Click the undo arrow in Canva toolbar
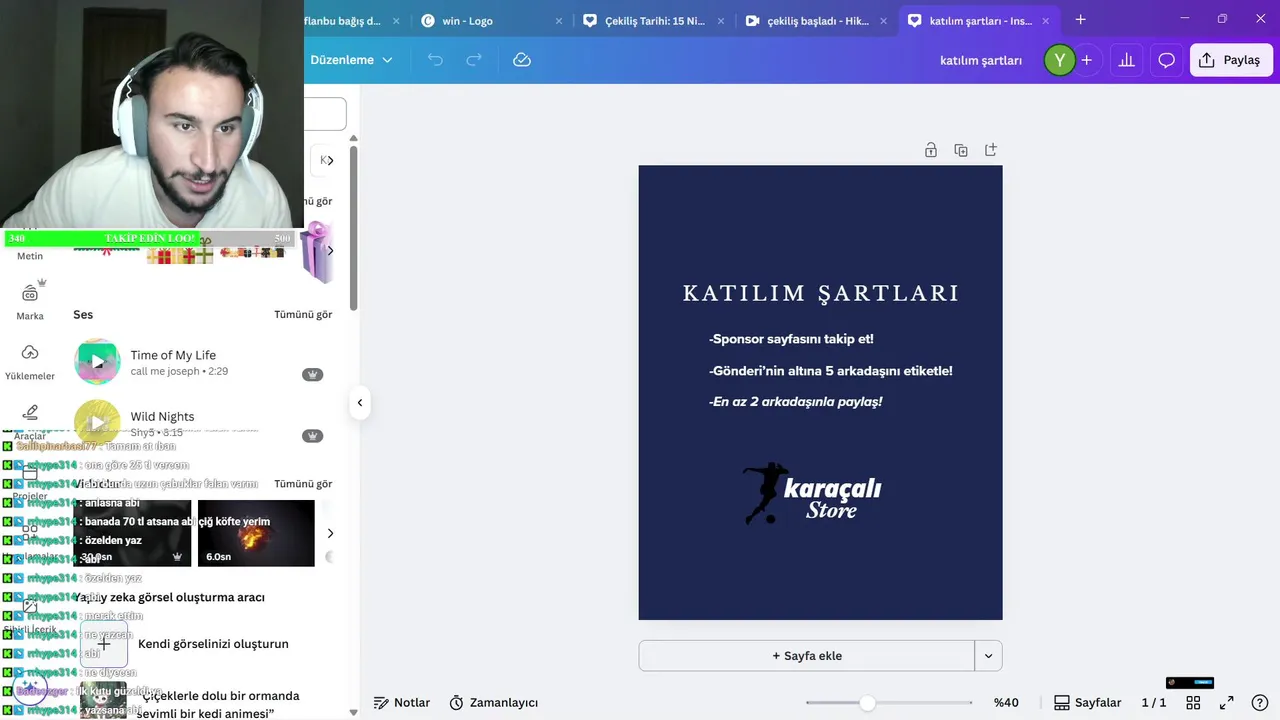 tap(435, 60)
